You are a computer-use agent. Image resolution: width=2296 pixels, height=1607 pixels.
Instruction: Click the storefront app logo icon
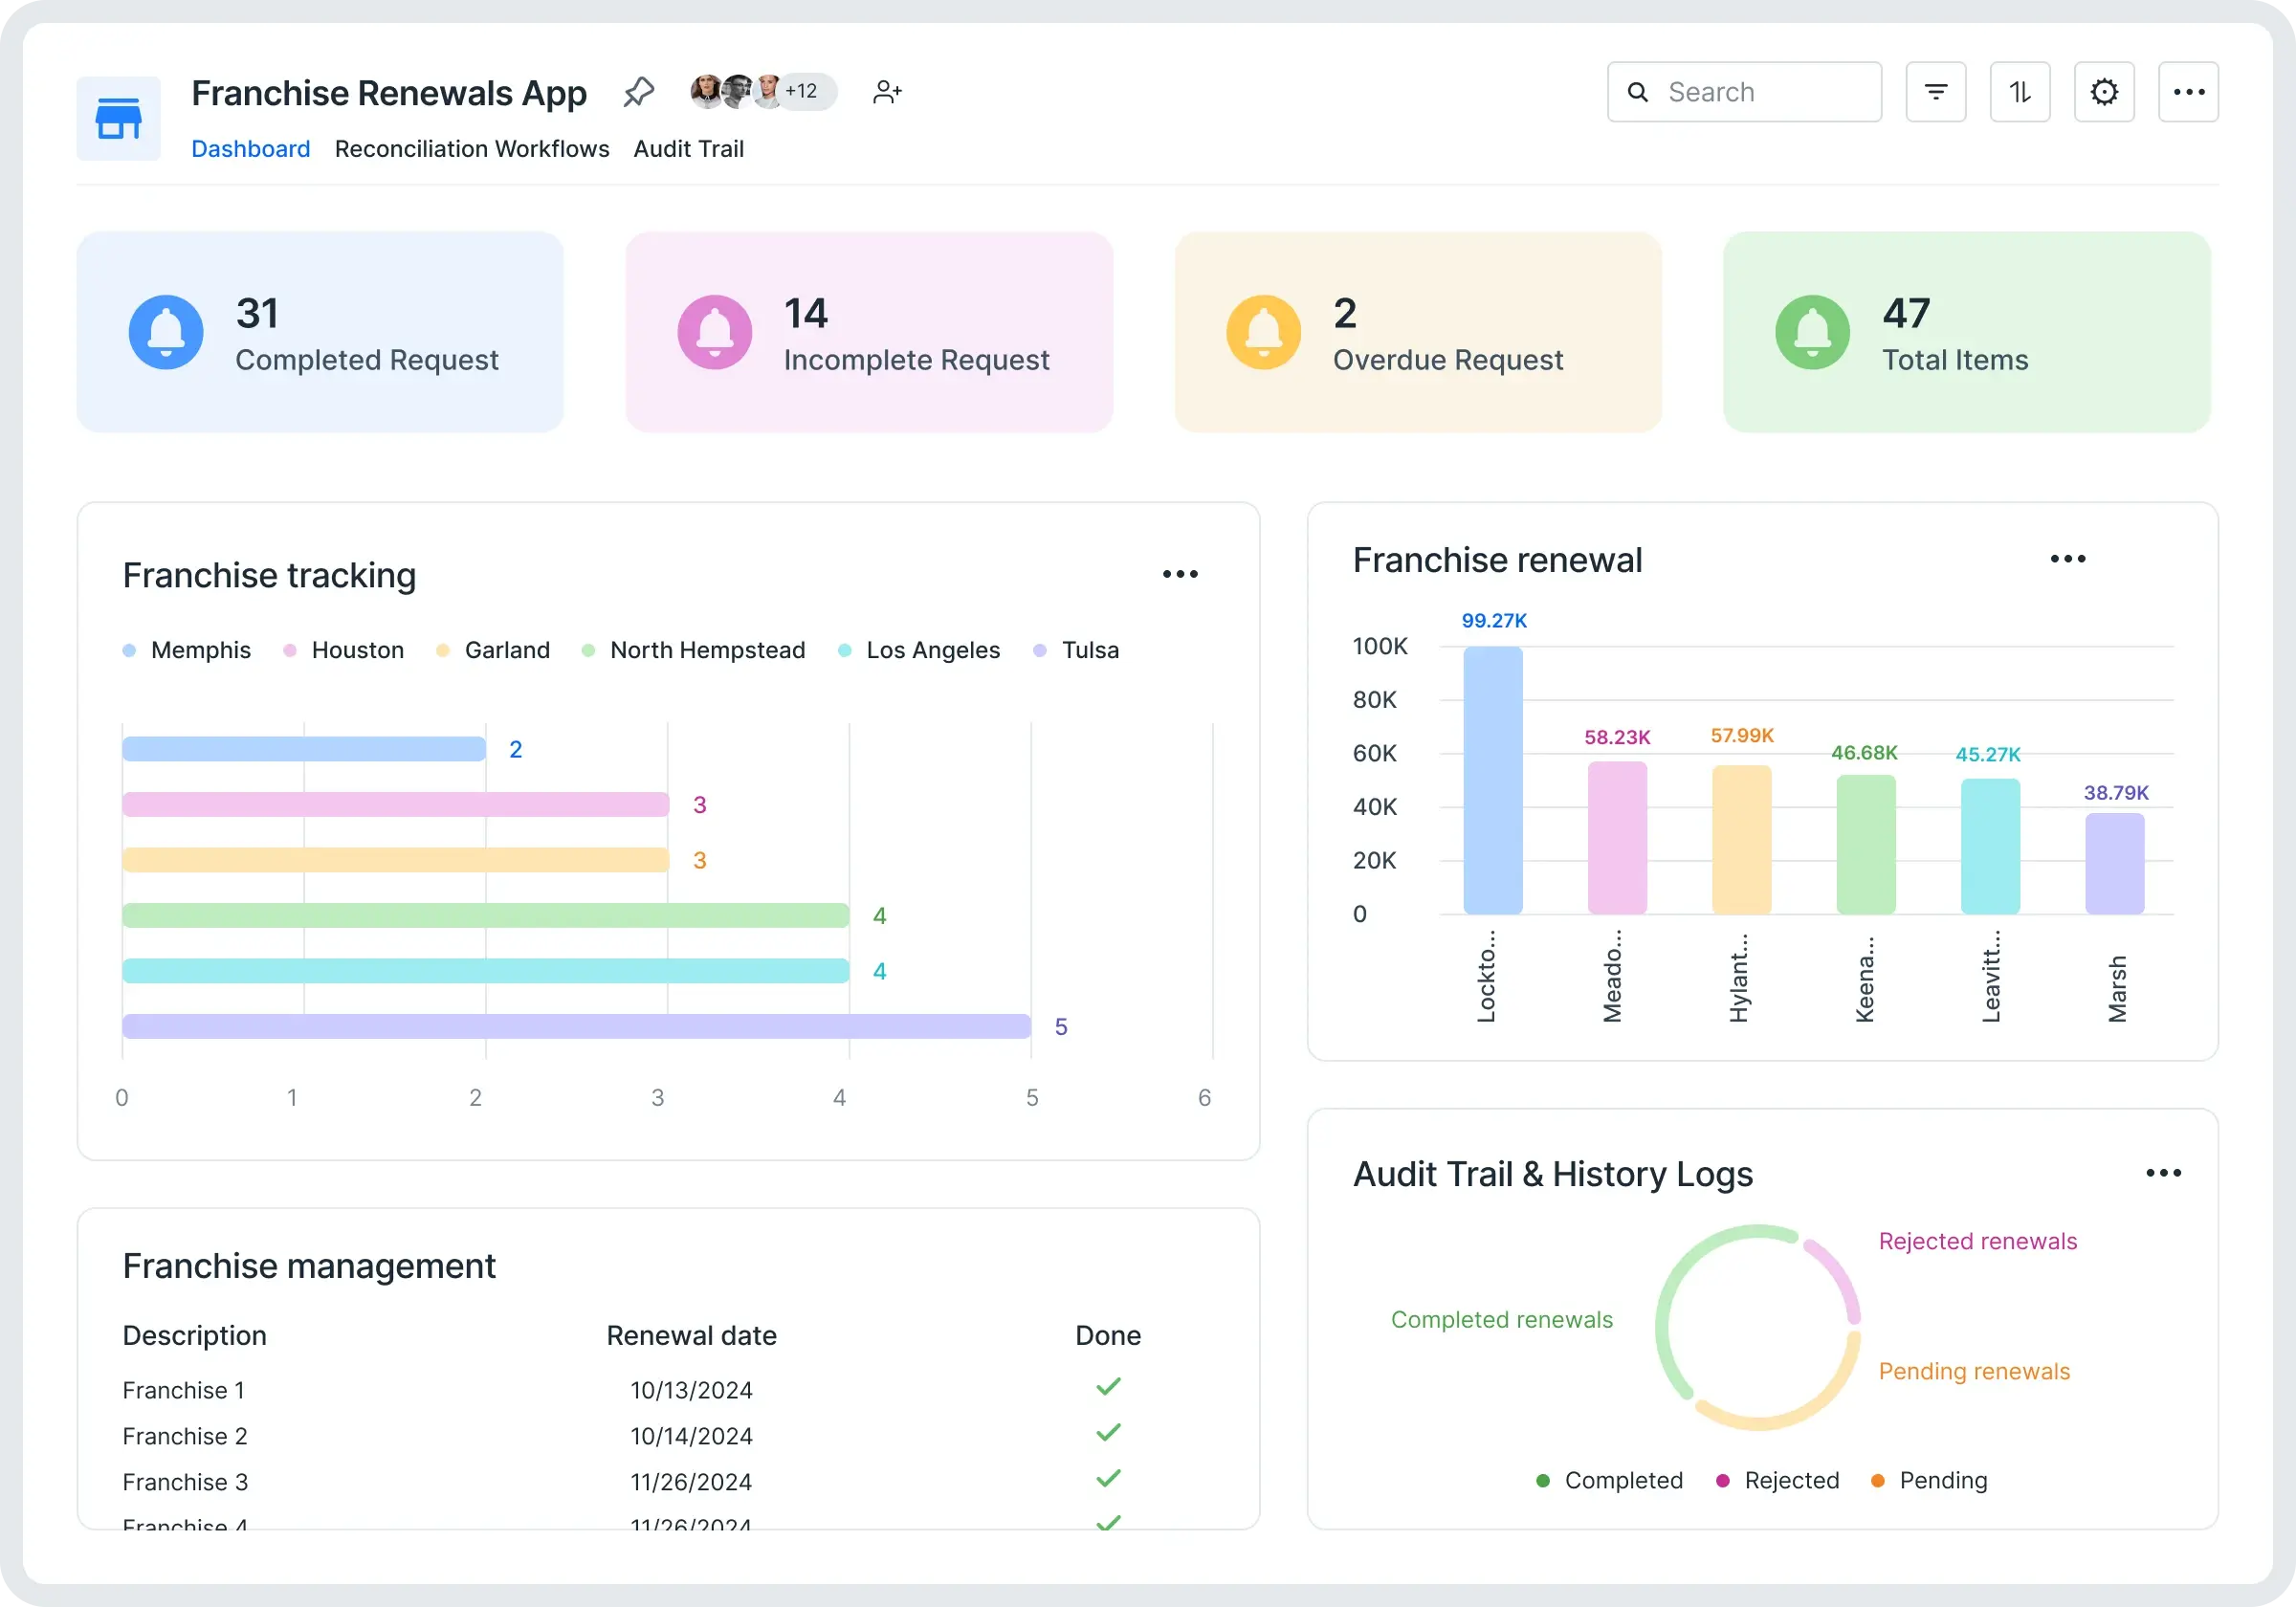tap(118, 118)
